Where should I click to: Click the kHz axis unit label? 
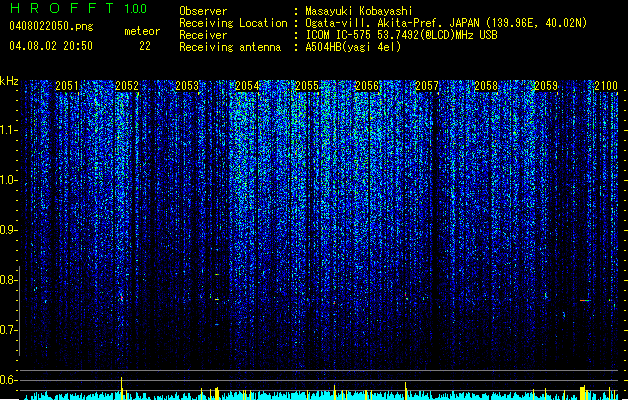pos(9,81)
